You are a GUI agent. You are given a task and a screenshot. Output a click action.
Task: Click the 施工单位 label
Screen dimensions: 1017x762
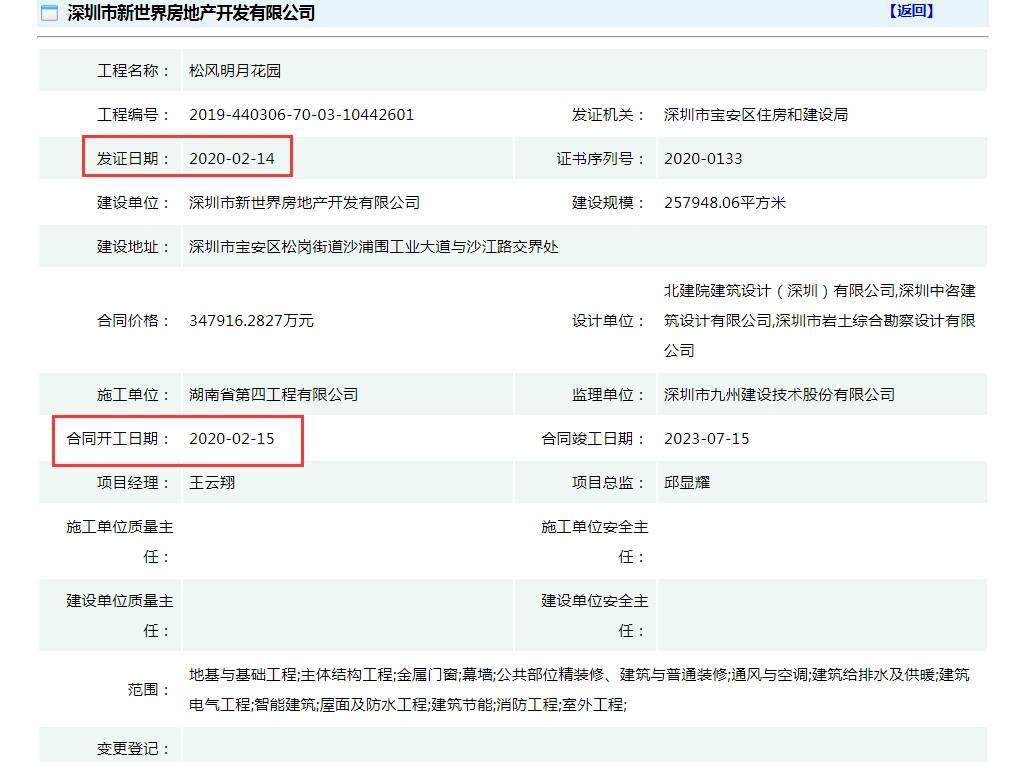click(133, 395)
